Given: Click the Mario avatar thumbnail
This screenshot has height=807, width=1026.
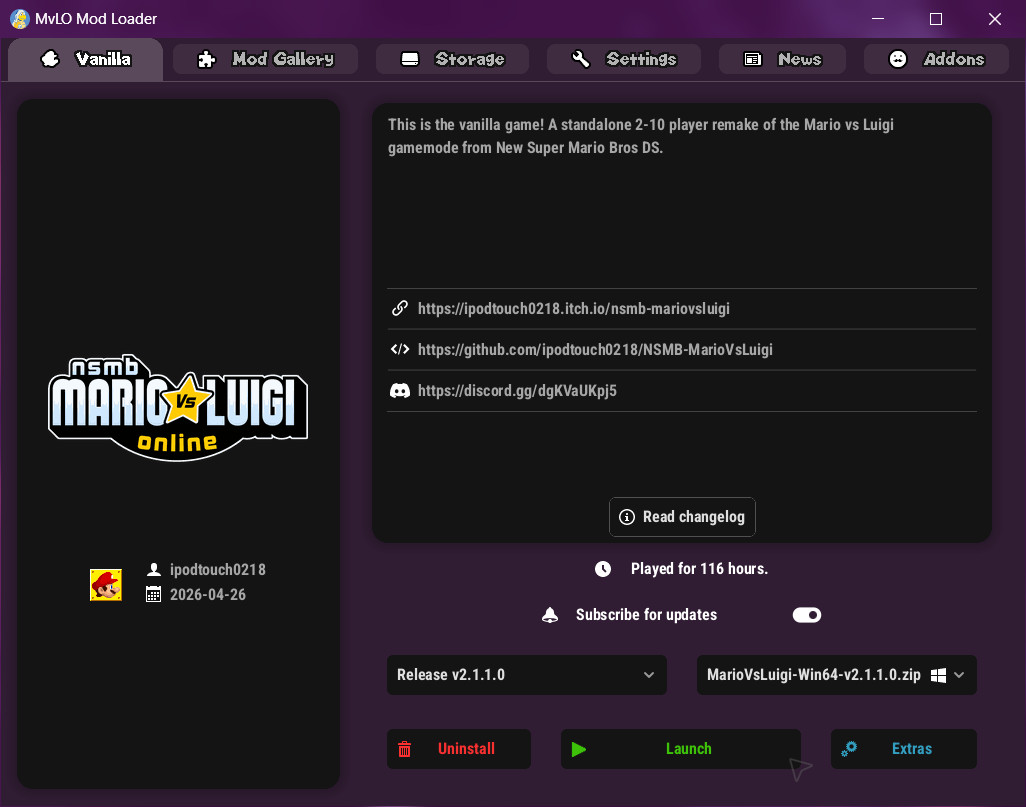Looking at the screenshot, I should coord(106,585).
